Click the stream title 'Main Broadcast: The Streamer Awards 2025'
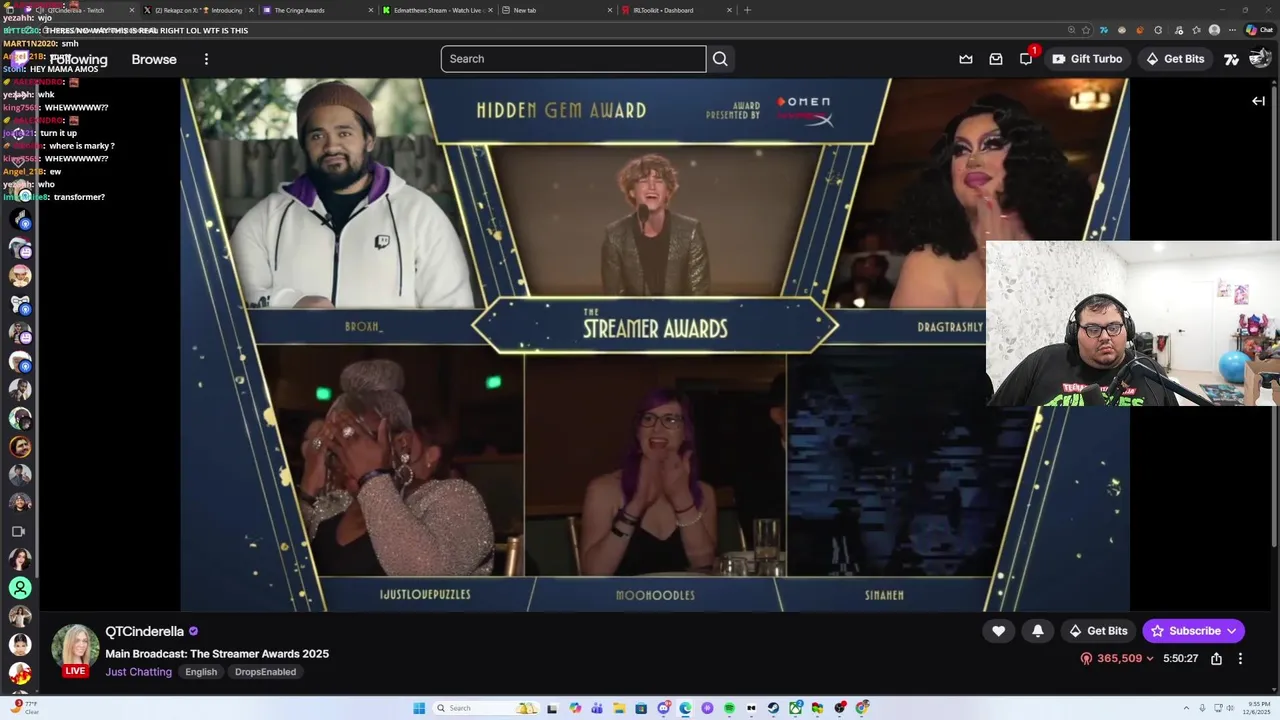The image size is (1280, 720). point(217,654)
